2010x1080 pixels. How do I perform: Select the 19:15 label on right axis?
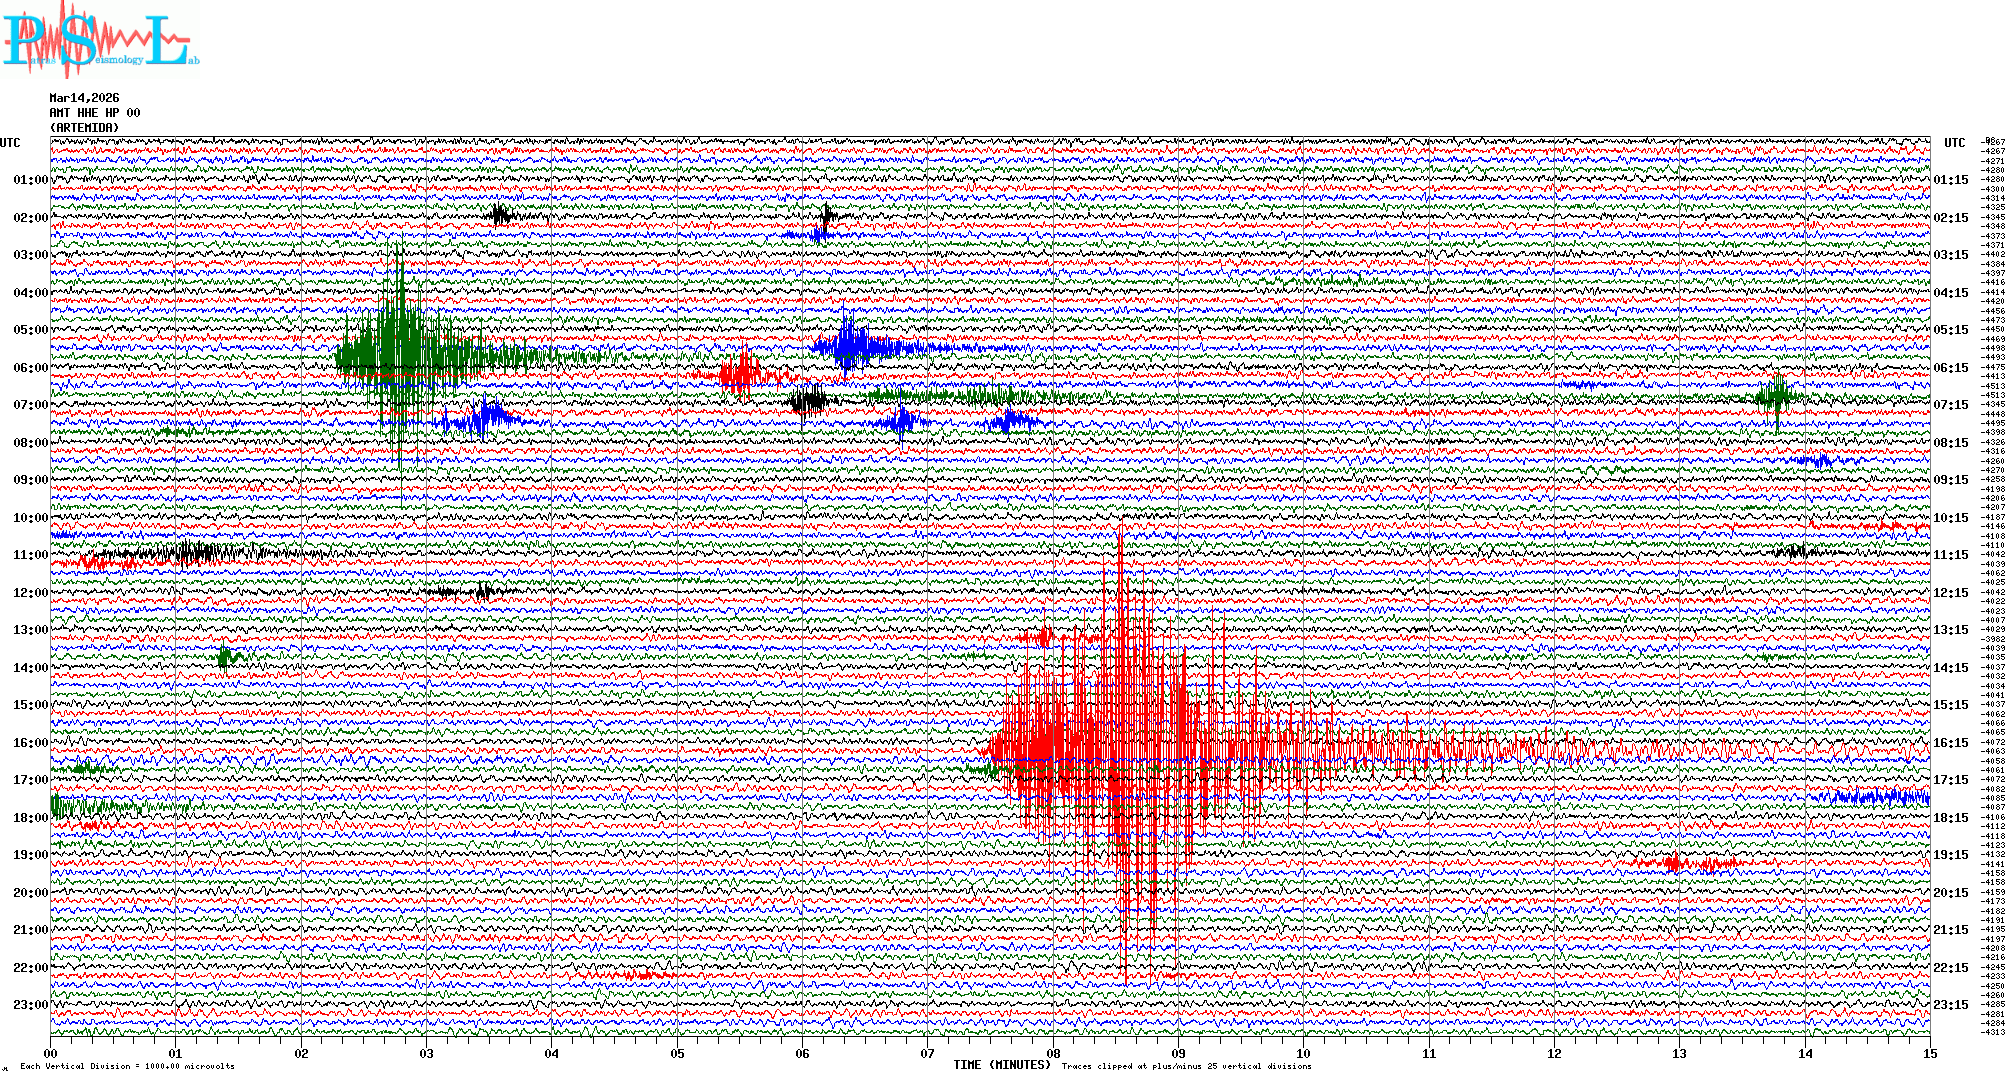coord(1950,855)
